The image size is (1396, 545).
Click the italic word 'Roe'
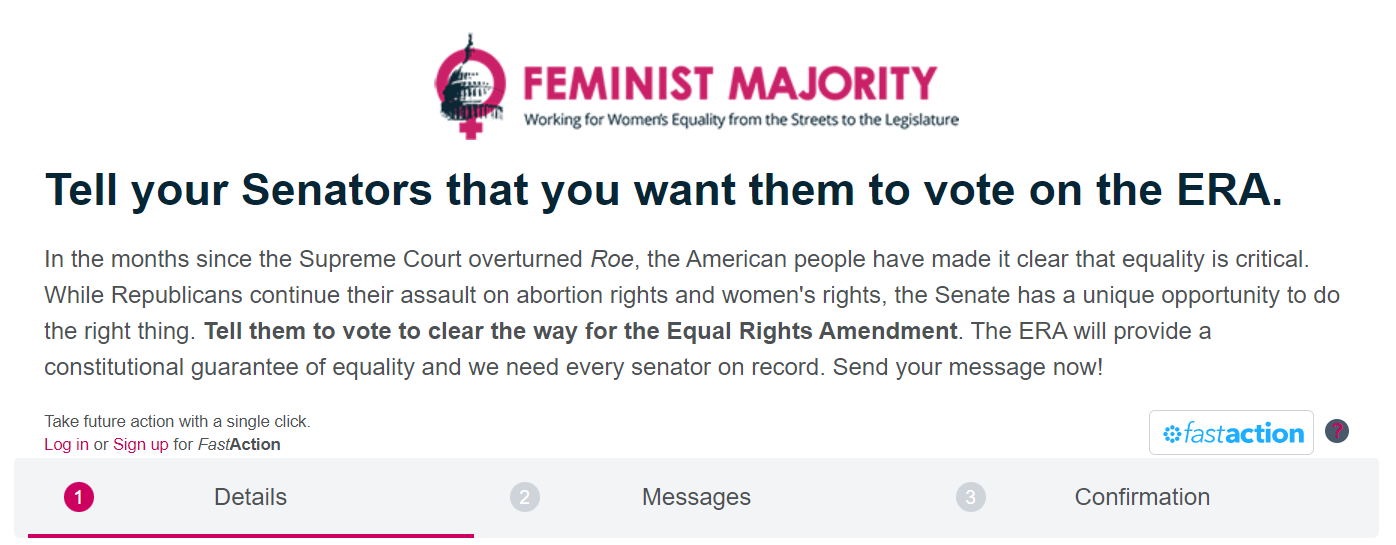click(x=610, y=260)
